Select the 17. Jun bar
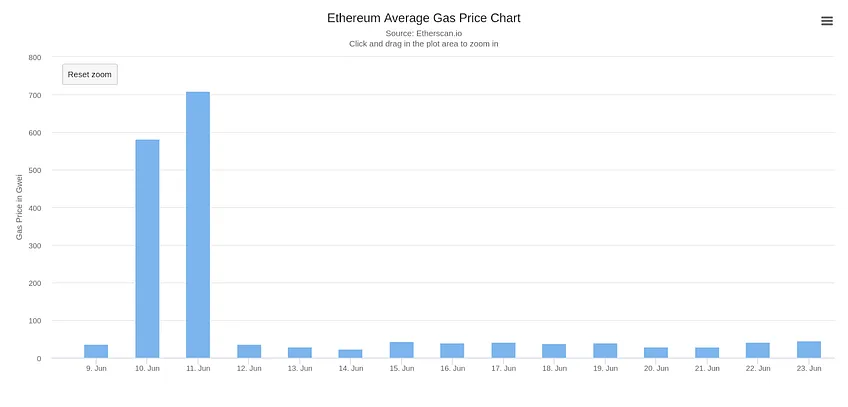This screenshot has width=848, height=407. (504, 350)
